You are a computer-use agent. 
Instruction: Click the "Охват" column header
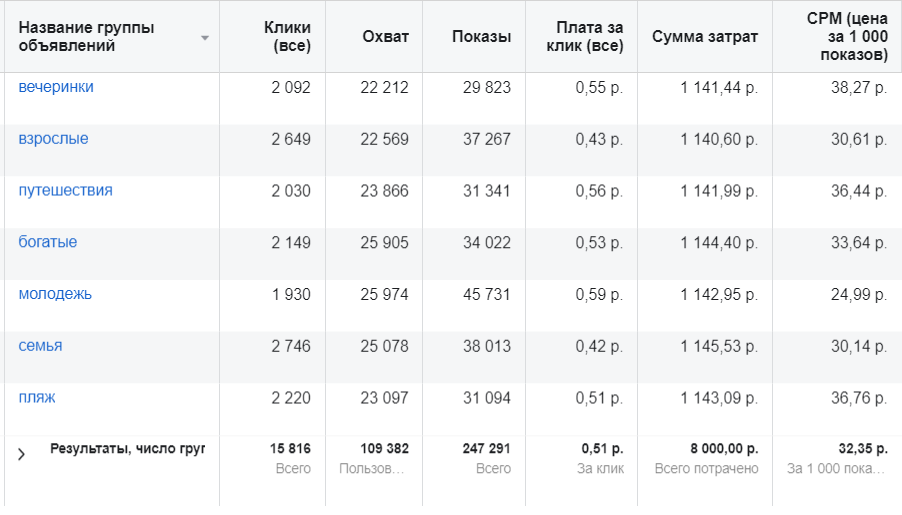click(x=385, y=37)
